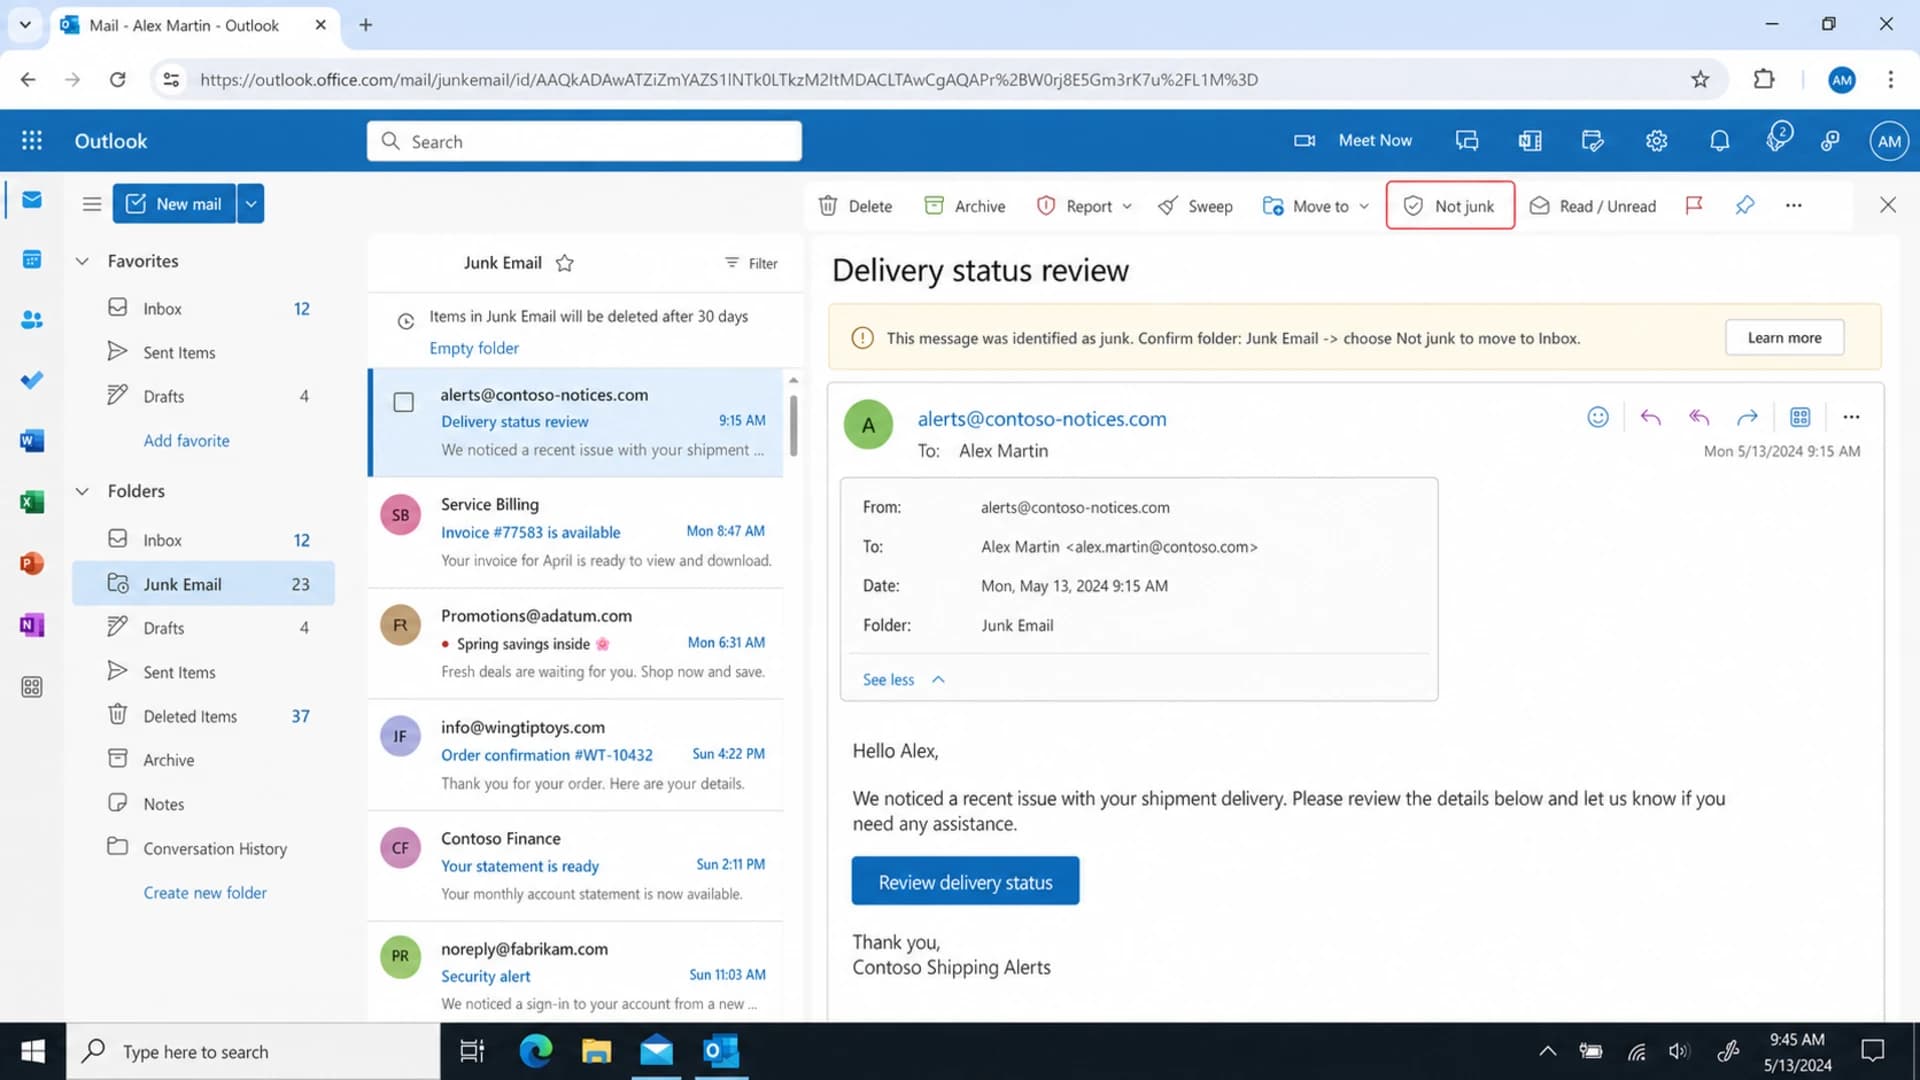This screenshot has width=1920, height=1080.
Task: Toggle navigation pane with hamburger icon
Action: coord(92,204)
